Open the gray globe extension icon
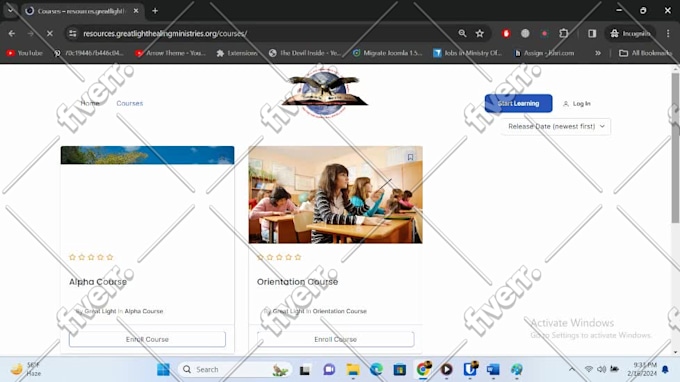The width and height of the screenshot is (680, 382). (525, 33)
